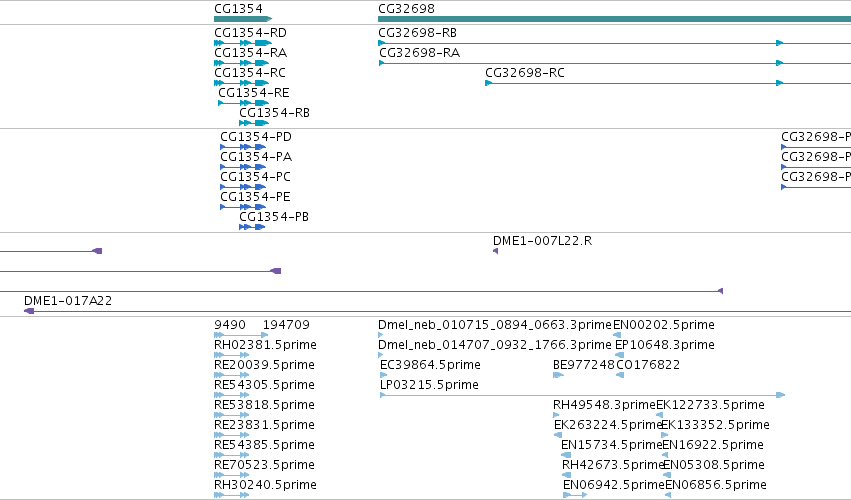Click the arrow glyph under BE977248

[558, 375]
